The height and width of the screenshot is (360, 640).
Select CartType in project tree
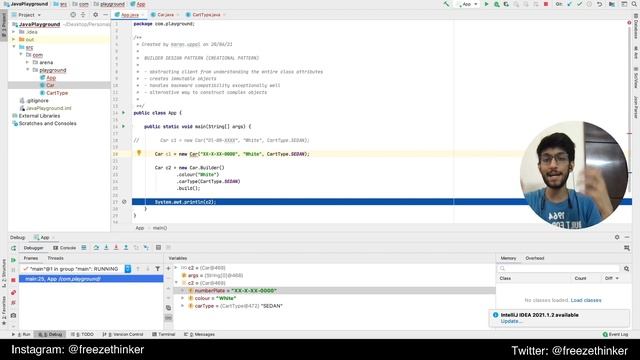point(57,93)
